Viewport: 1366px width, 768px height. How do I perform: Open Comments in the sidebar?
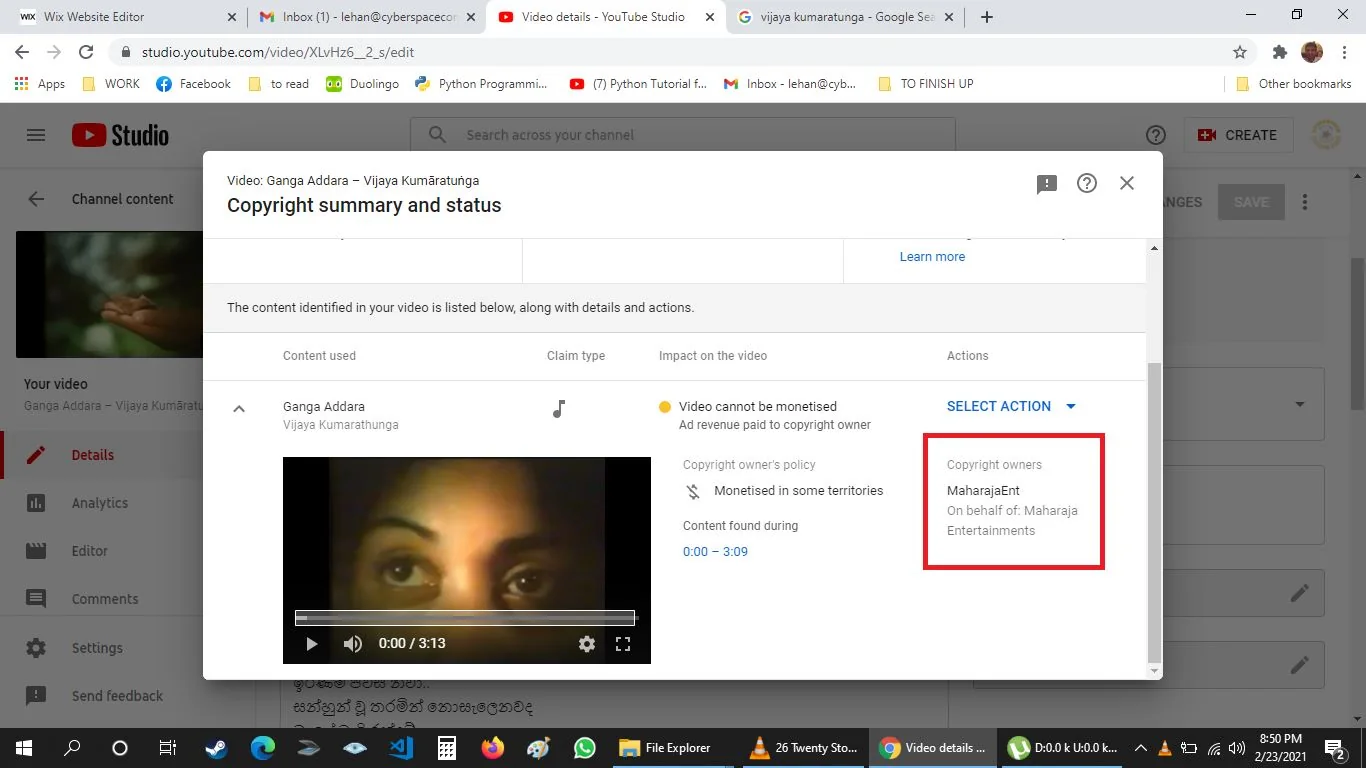coord(100,599)
